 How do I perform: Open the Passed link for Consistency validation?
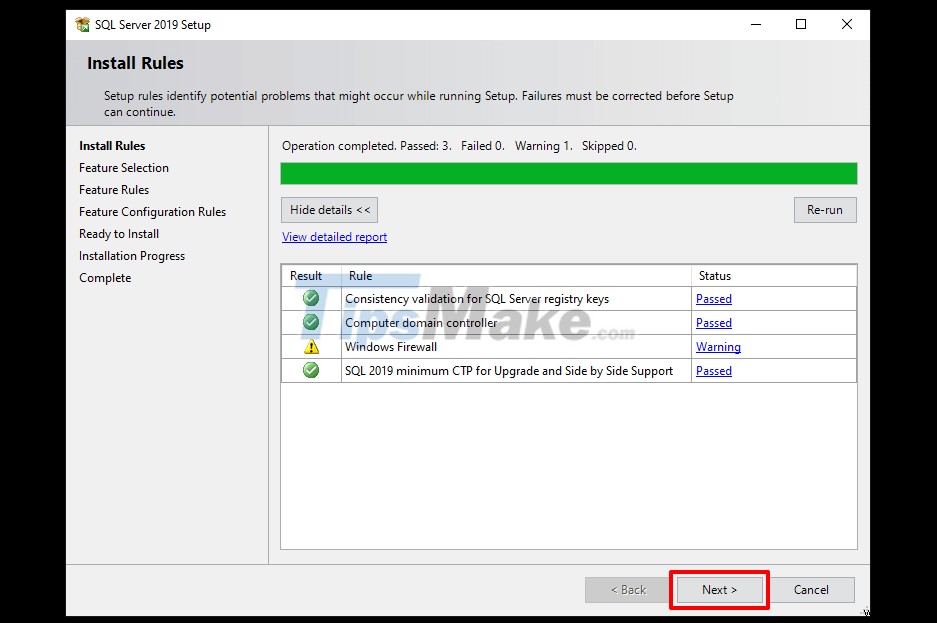pyautogui.click(x=713, y=298)
